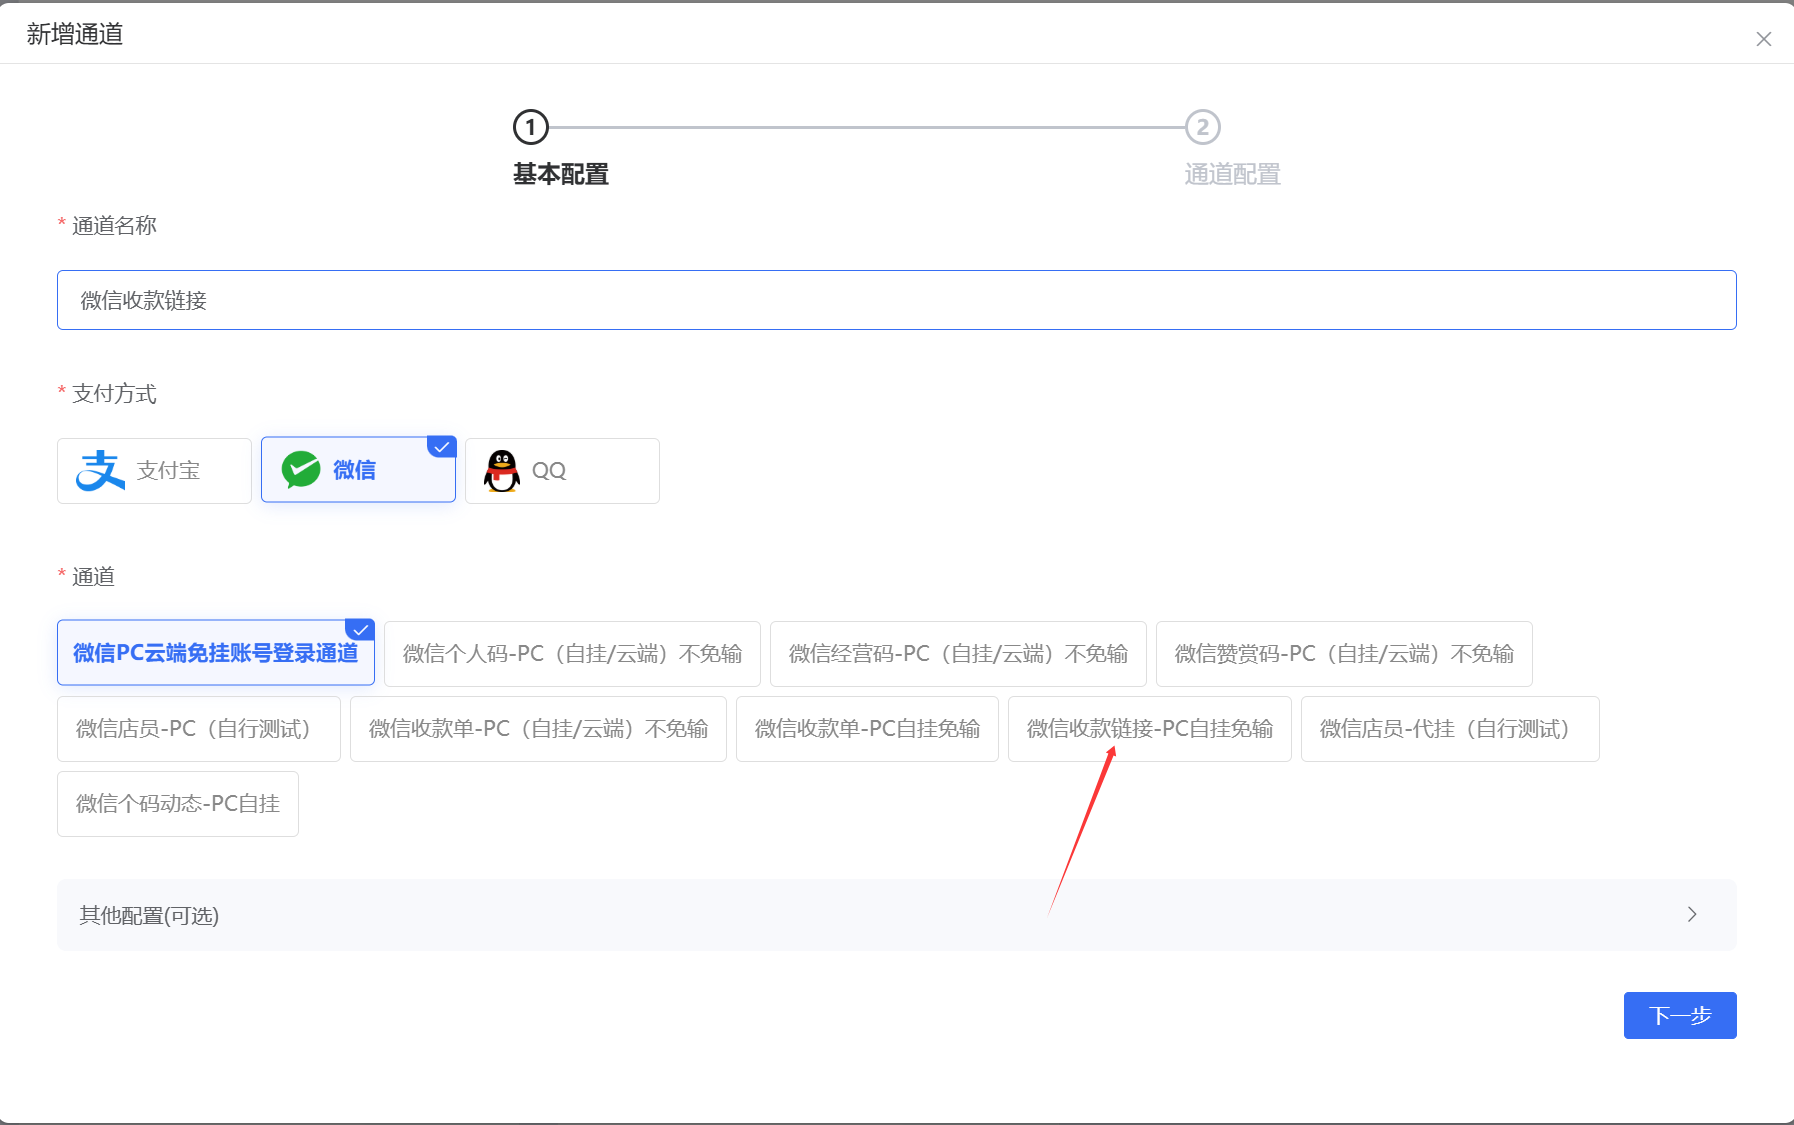Select the 基本配置 step label
This screenshot has height=1125, width=1794.
(561, 174)
